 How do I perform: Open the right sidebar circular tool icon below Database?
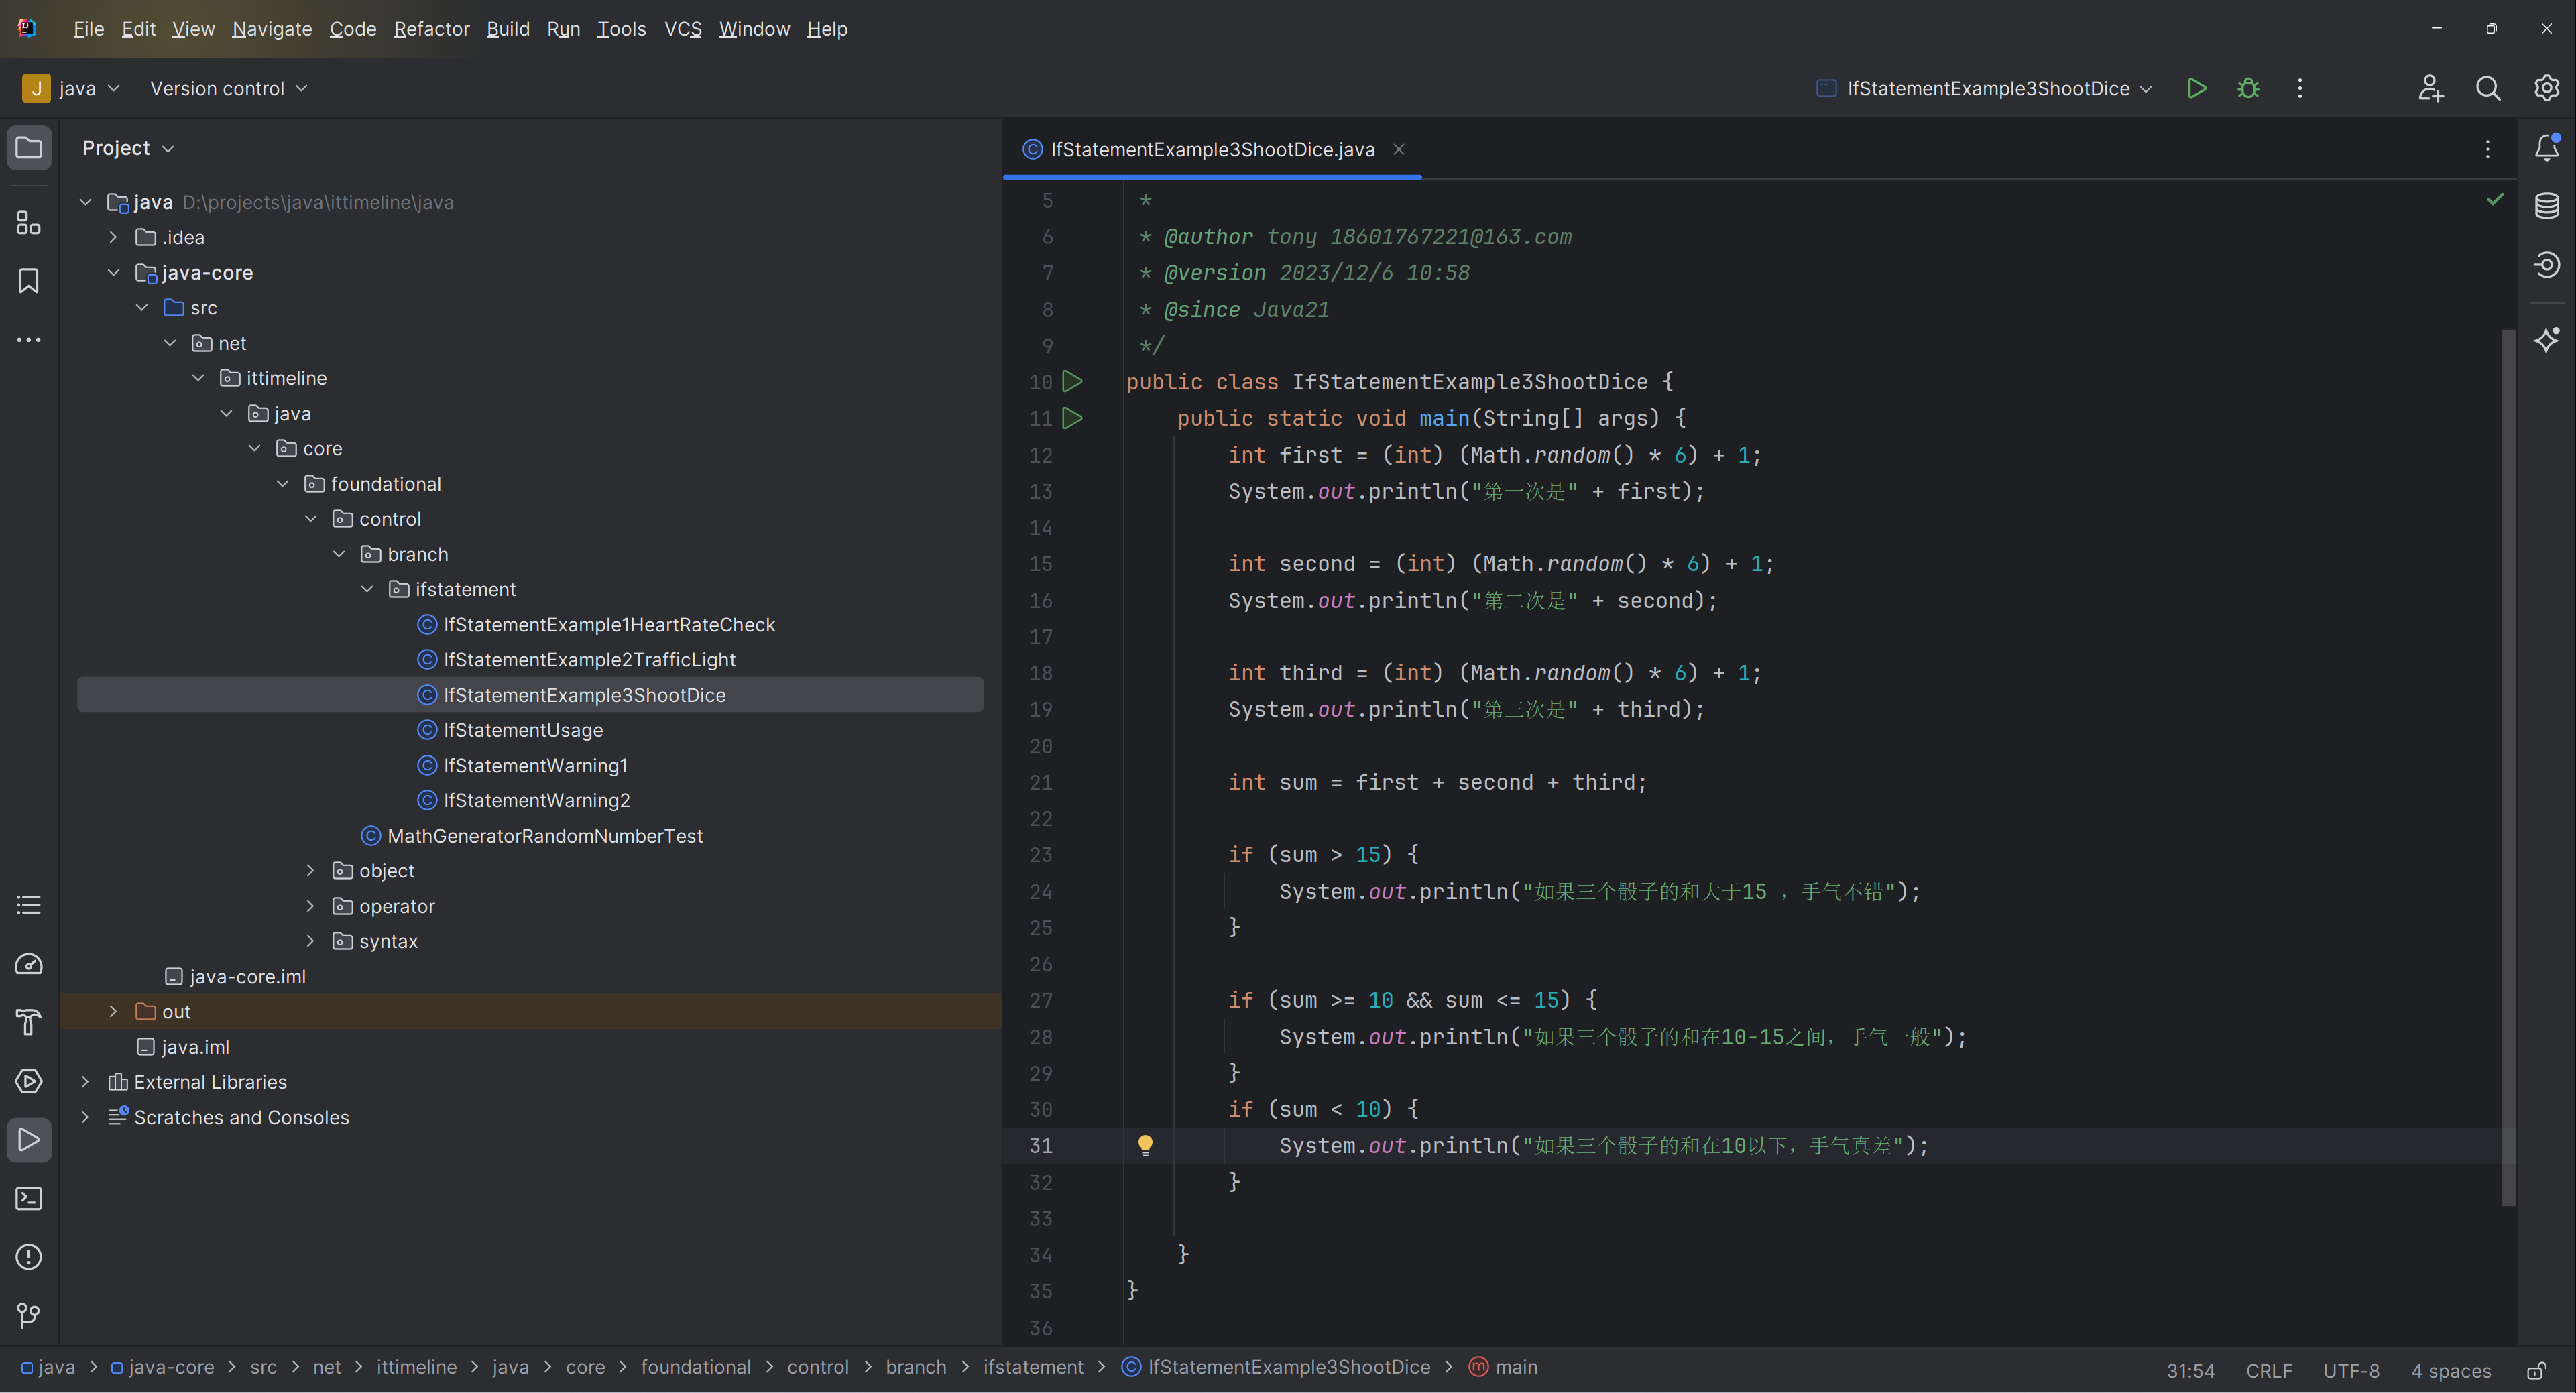tap(2547, 265)
